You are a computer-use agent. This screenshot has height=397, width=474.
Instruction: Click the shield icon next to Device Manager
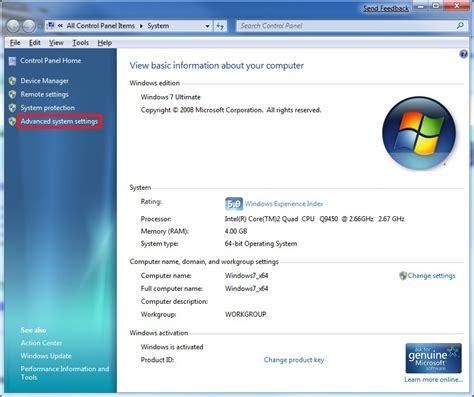pos(12,81)
